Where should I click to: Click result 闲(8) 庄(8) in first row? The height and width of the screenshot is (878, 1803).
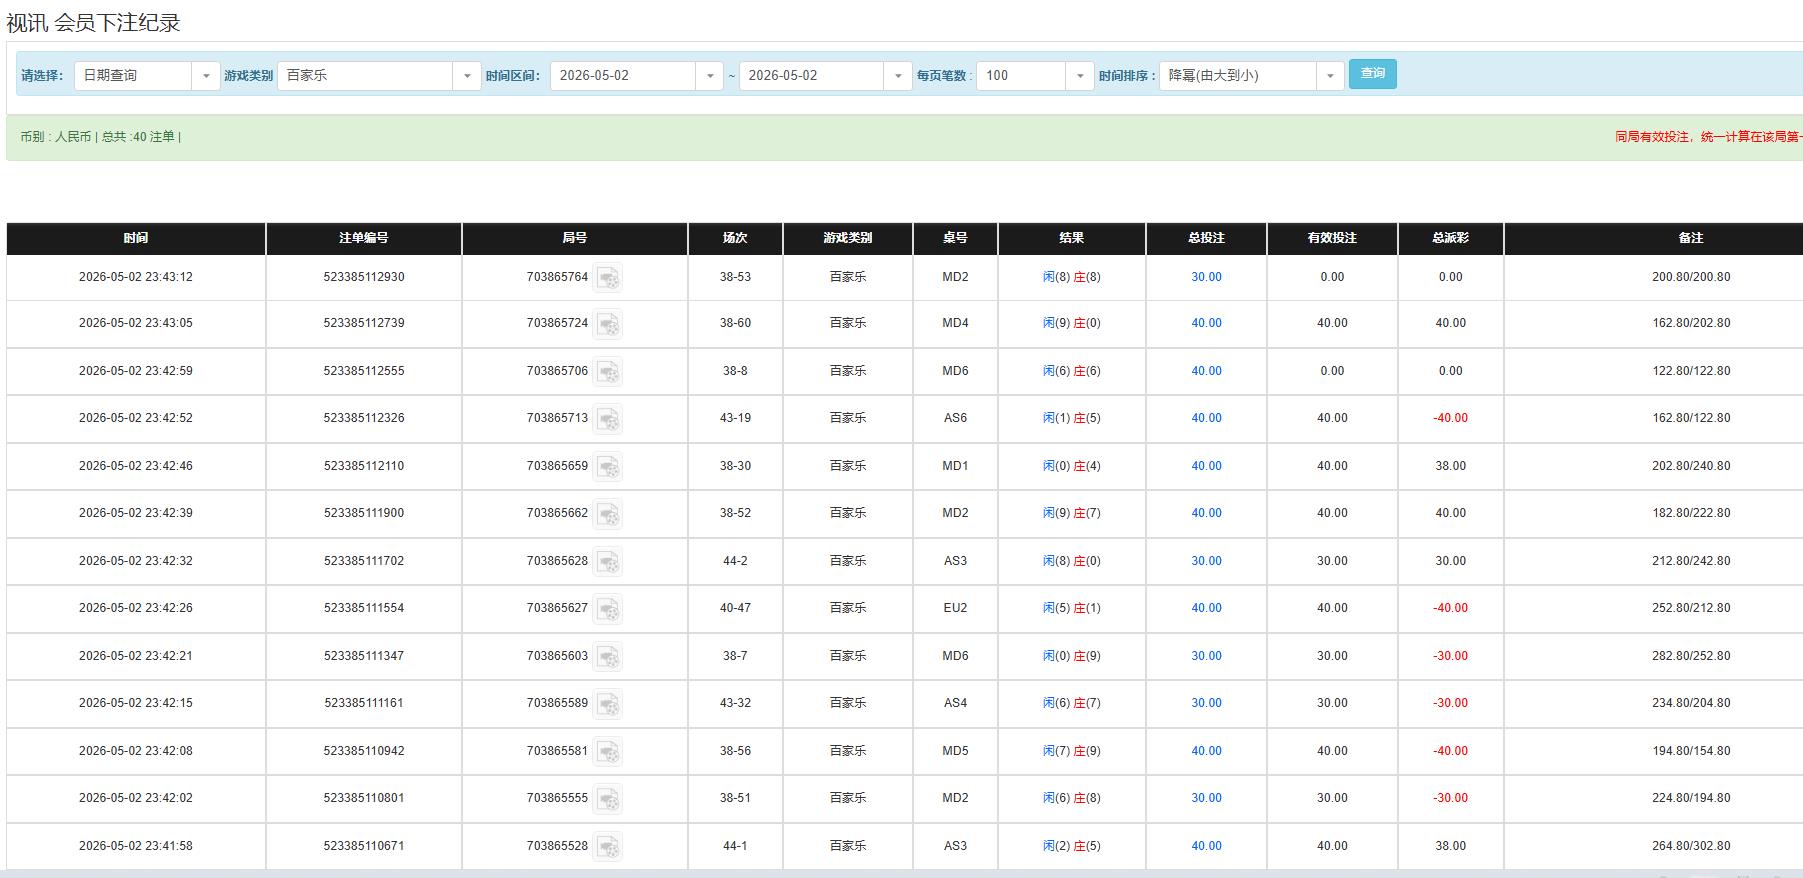pos(1071,277)
